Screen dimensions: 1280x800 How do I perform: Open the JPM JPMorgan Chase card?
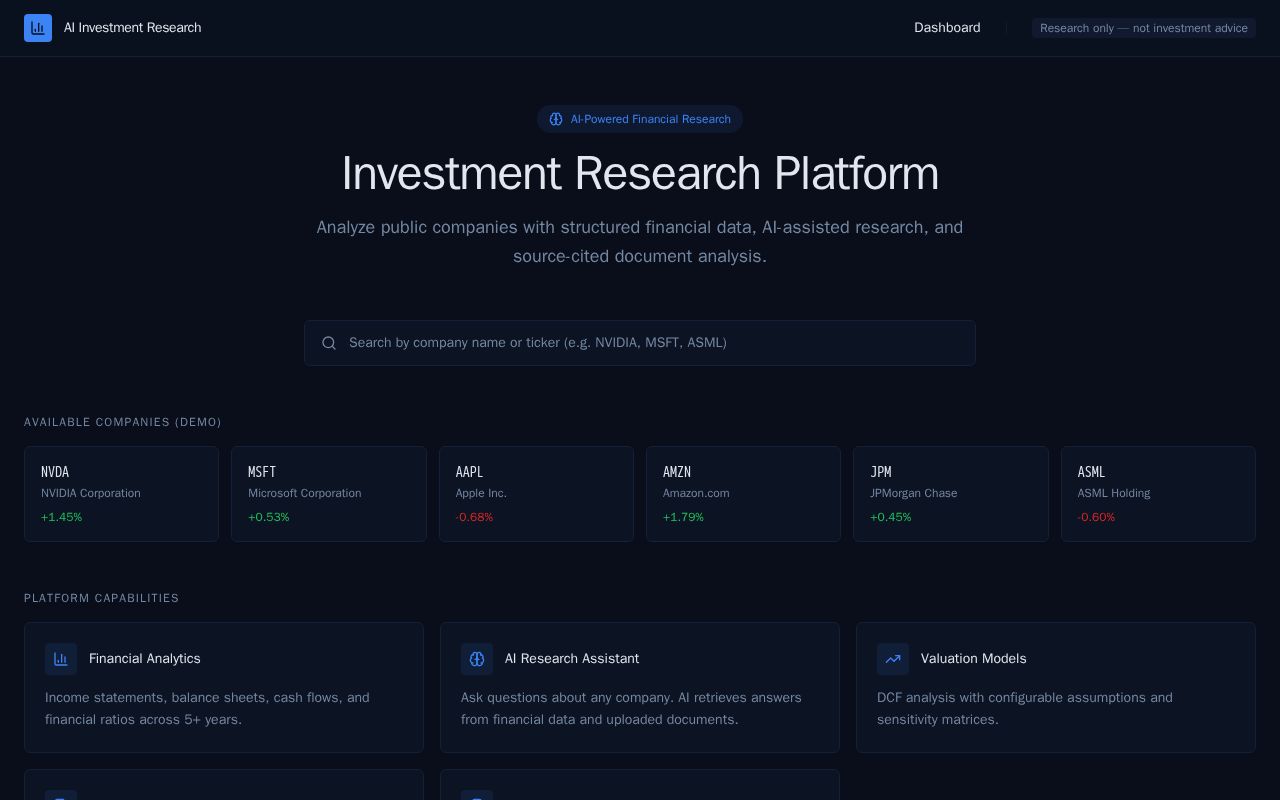[x=951, y=494]
